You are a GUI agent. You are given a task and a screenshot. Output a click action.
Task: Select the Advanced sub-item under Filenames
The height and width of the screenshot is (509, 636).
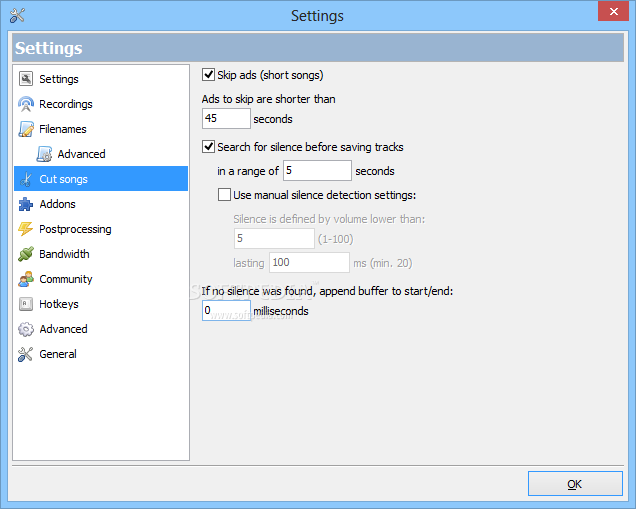click(80, 154)
